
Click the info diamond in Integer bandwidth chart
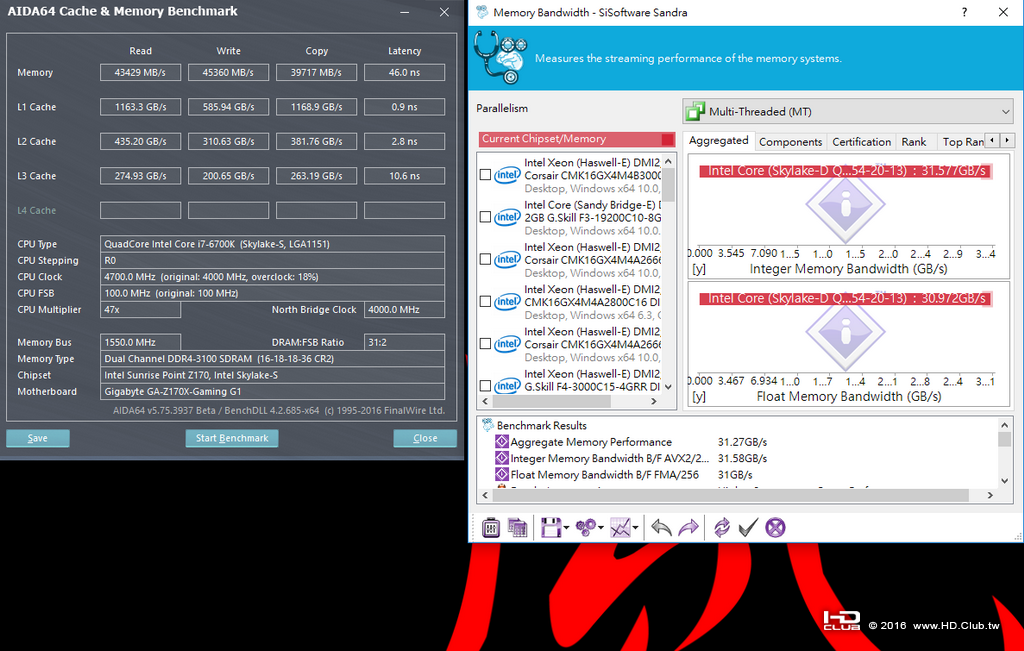[x=846, y=204]
